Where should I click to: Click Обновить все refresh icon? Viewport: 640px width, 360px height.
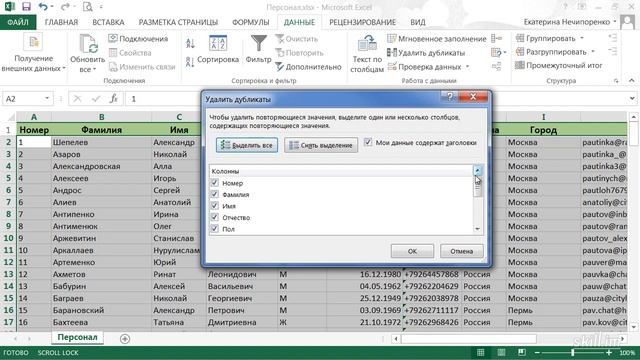(88, 44)
